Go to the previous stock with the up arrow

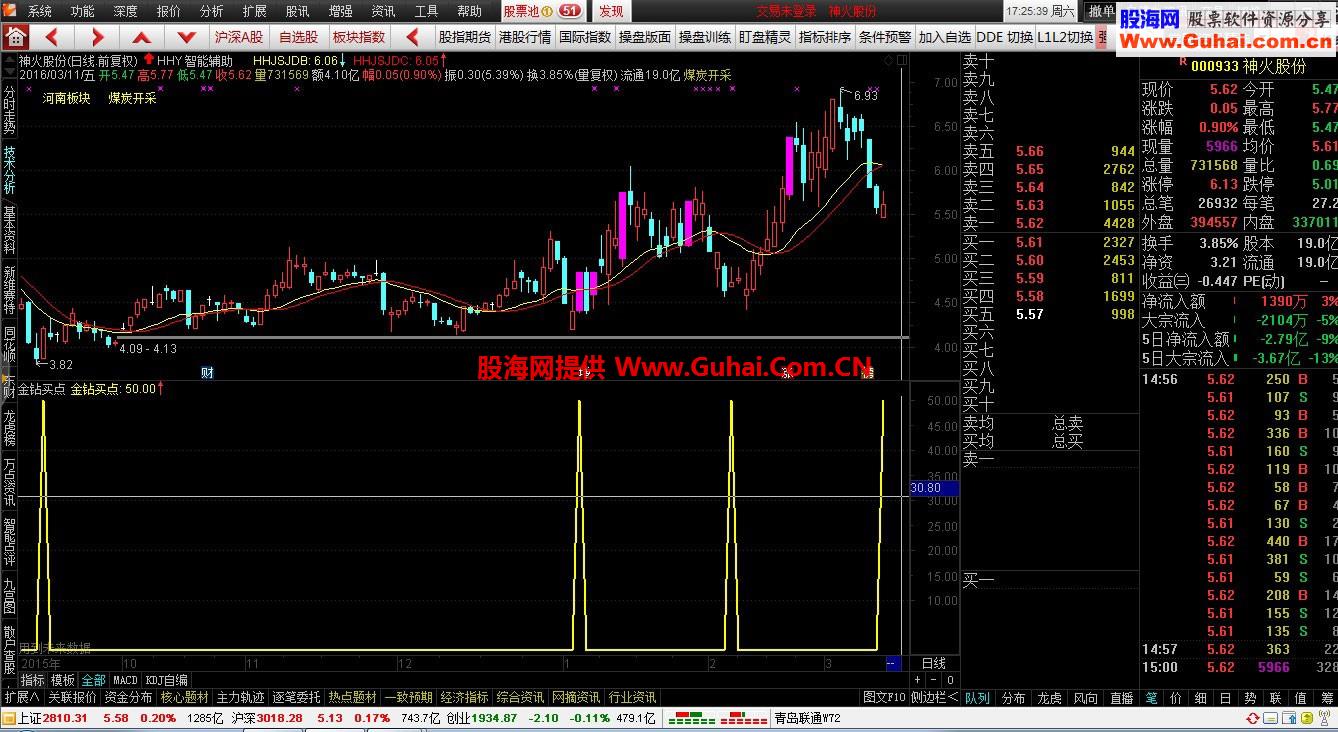tap(142, 37)
